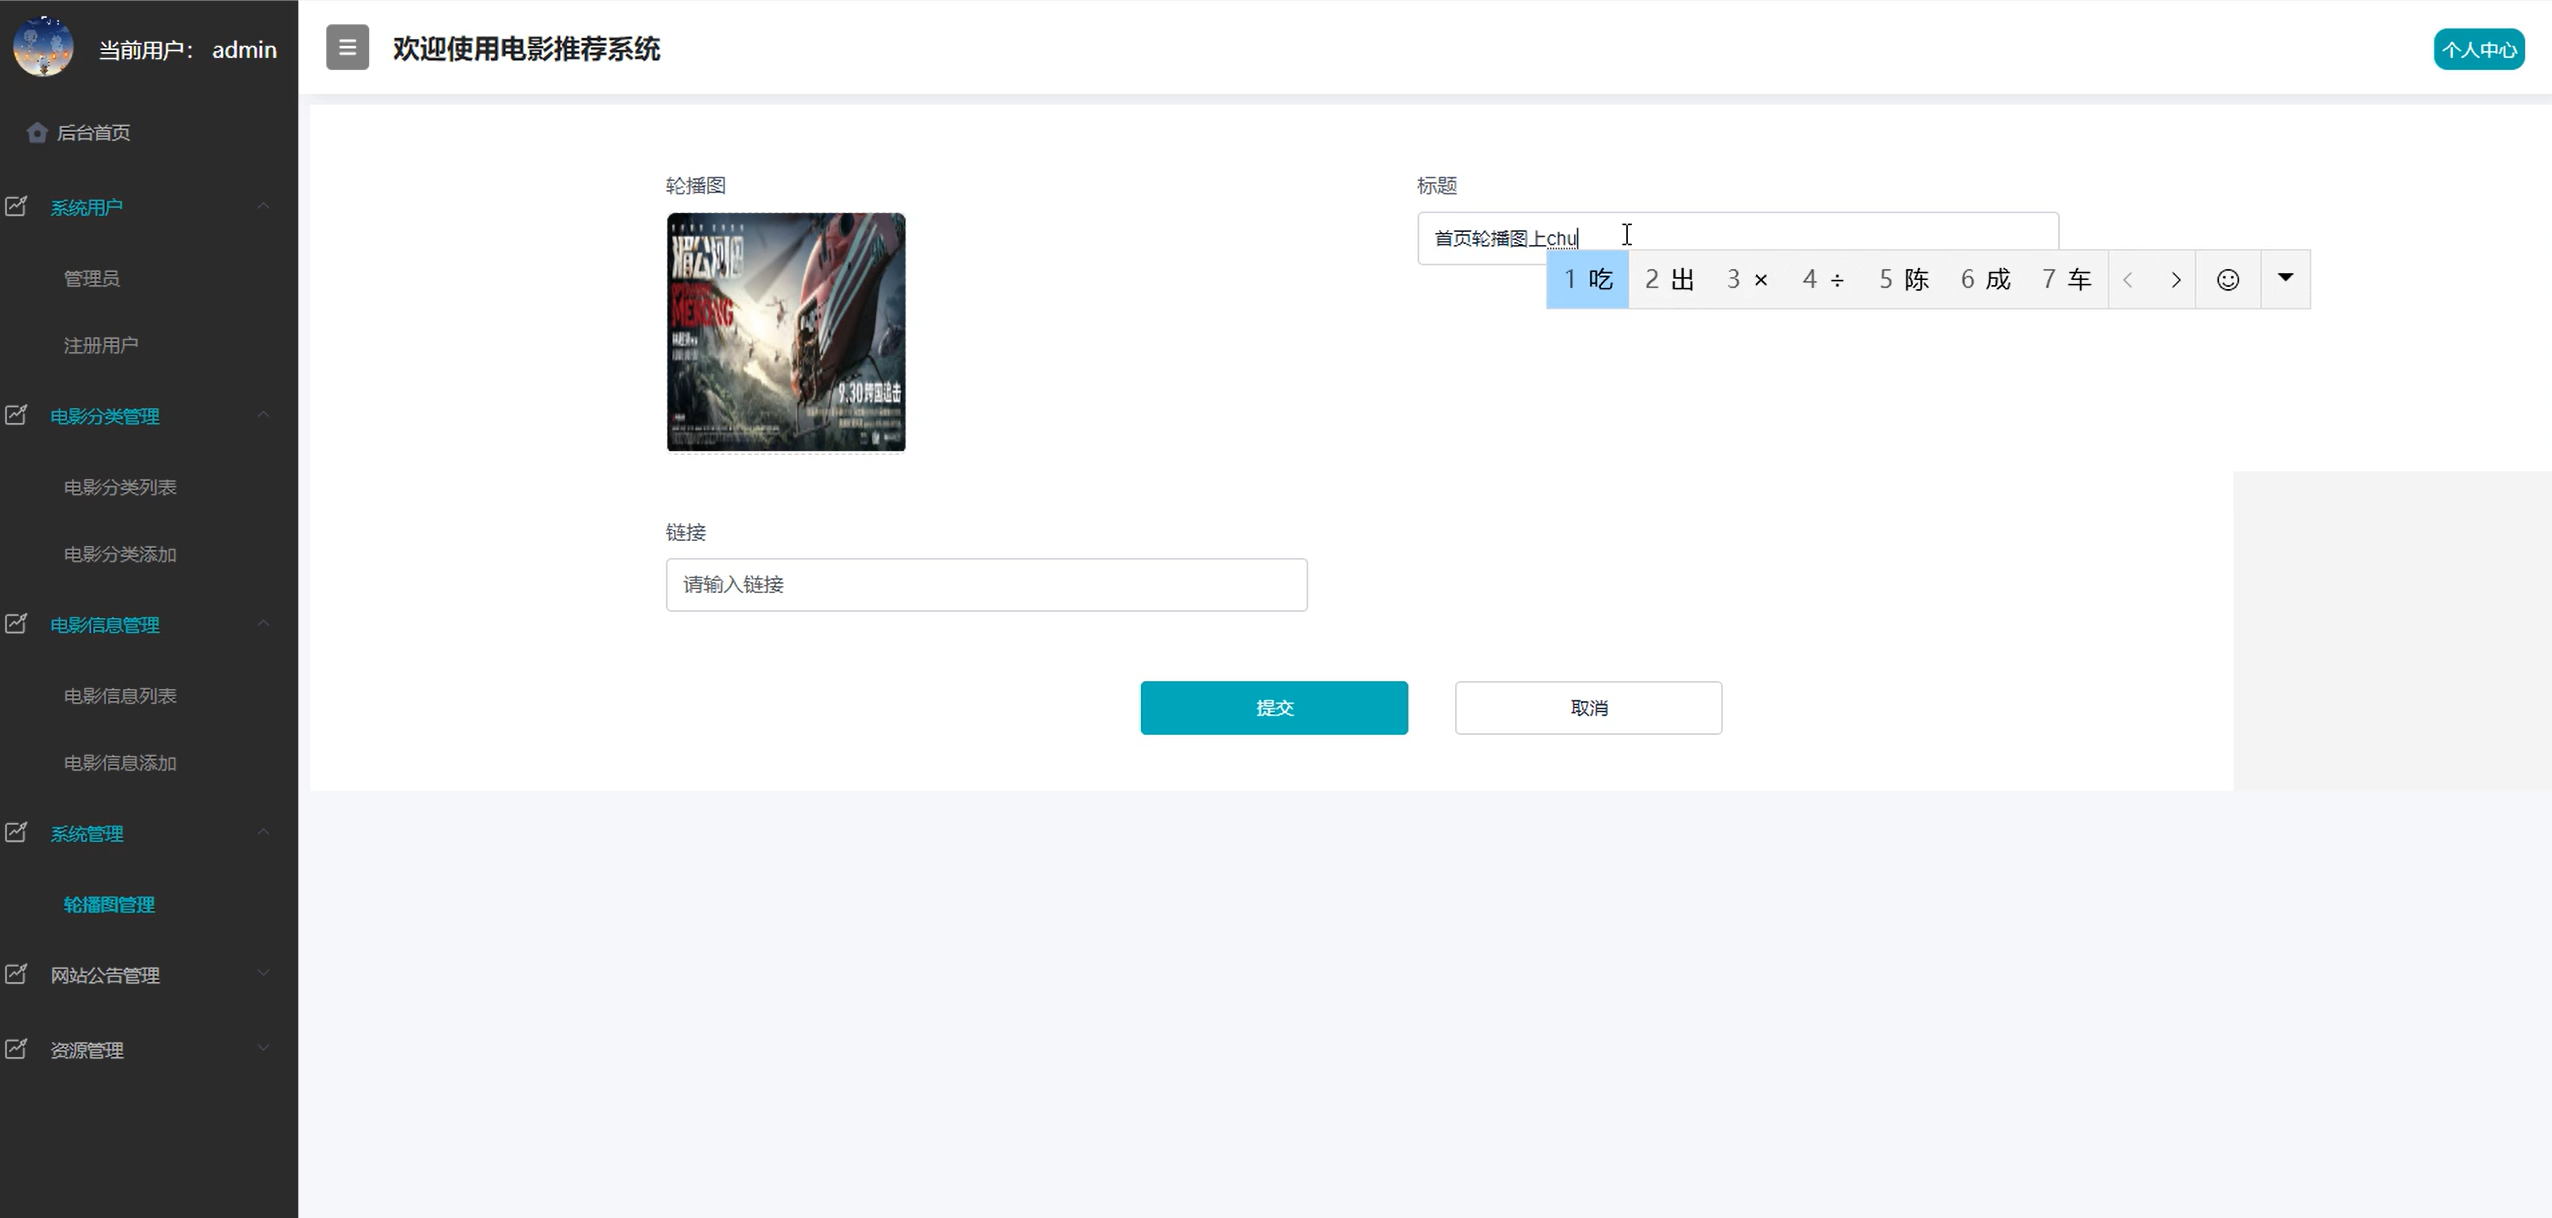Image resolution: width=2552 pixels, height=1218 pixels.
Task: Click the 链接 input field
Action: [x=986, y=585]
